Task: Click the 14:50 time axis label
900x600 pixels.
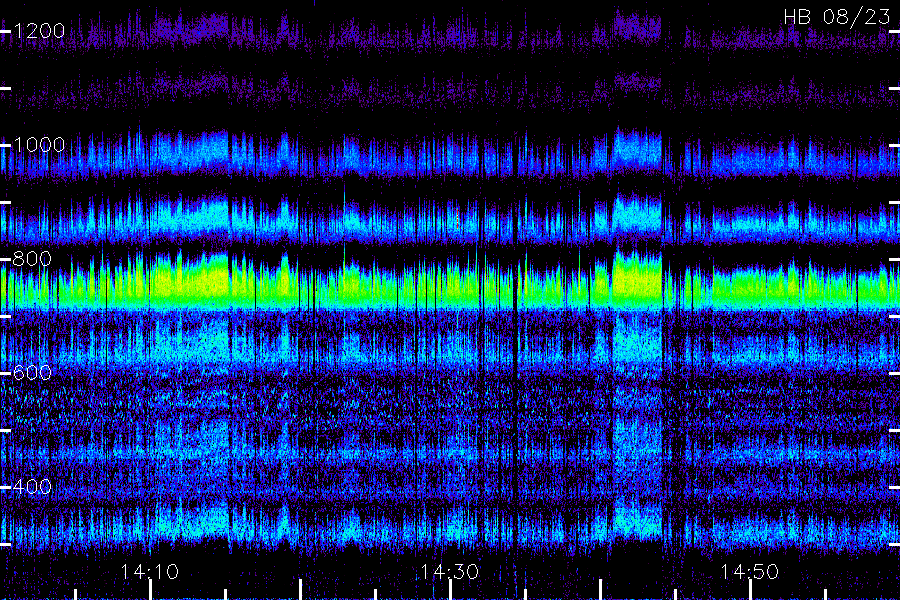Action: (750, 572)
